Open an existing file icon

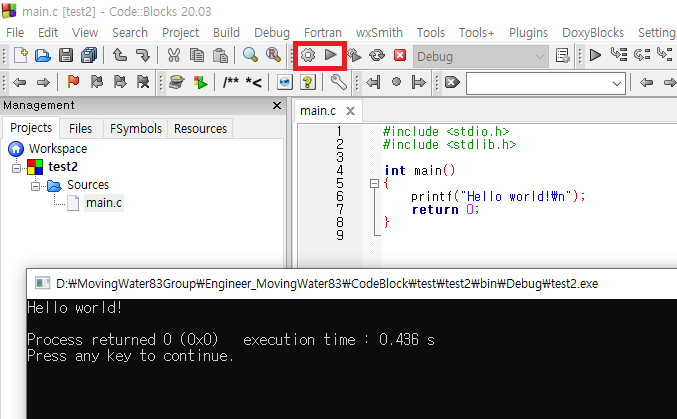pos(43,55)
